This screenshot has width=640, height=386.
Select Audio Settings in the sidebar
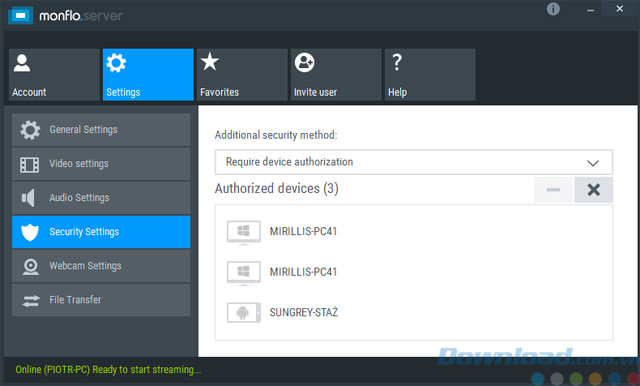click(x=101, y=198)
